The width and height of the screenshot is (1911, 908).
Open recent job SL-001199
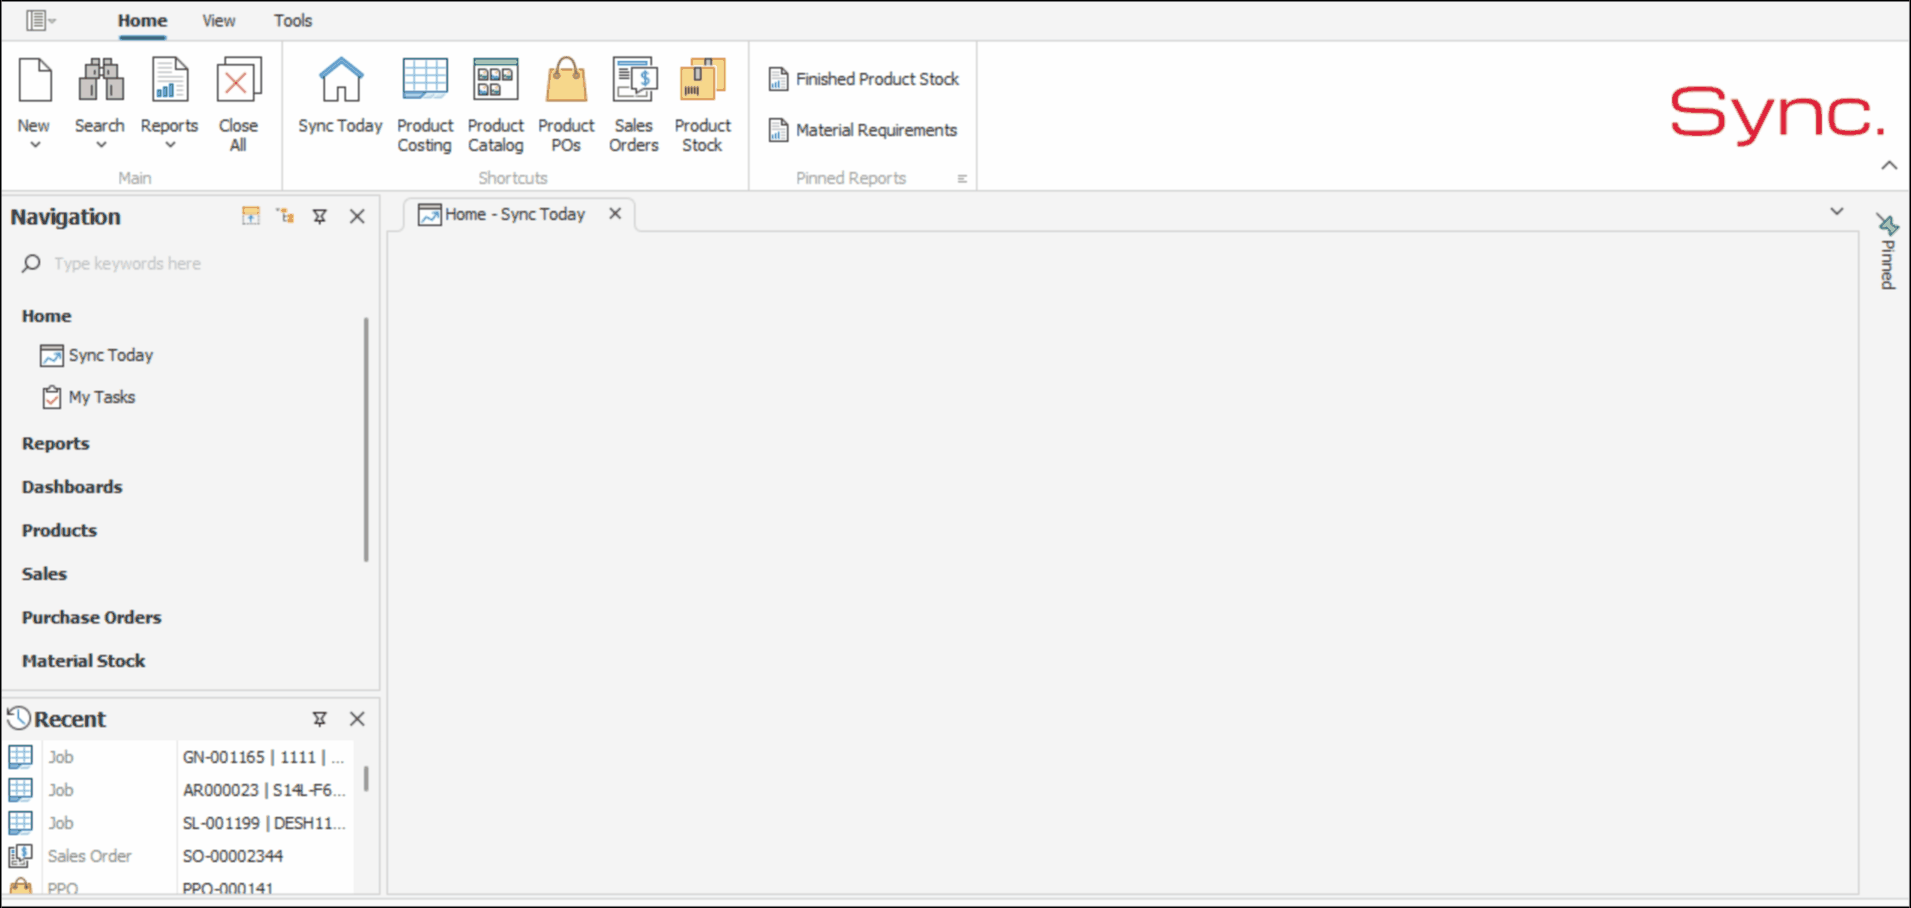tap(264, 823)
